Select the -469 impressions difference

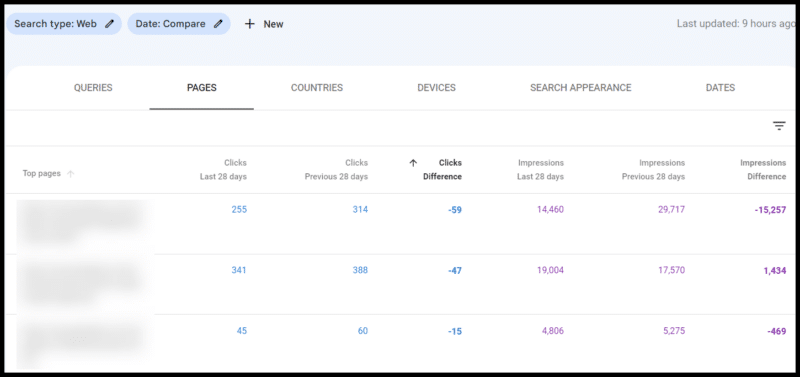pos(777,332)
